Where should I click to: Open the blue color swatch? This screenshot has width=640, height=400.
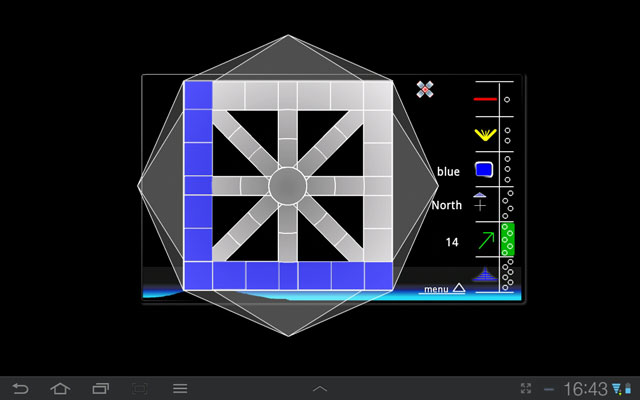tap(484, 169)
